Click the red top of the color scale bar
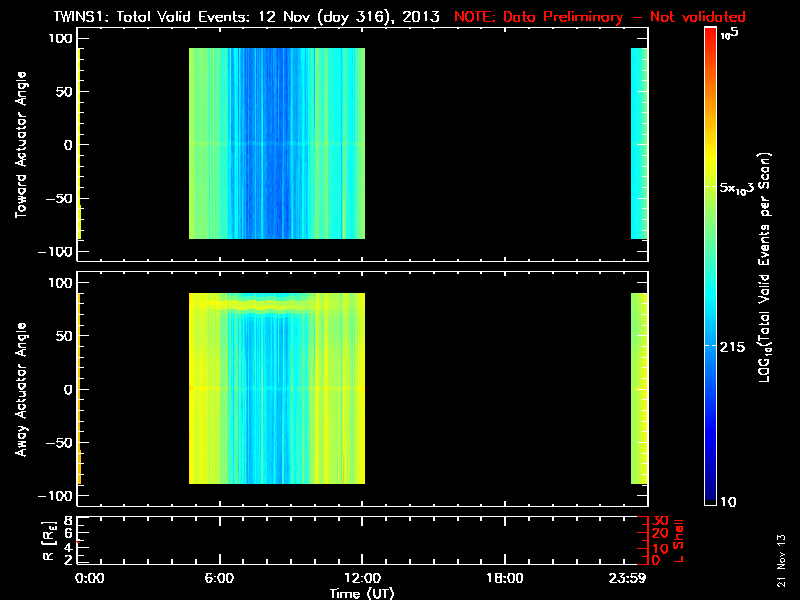800x600 pixels. click(x=710, y=36)
